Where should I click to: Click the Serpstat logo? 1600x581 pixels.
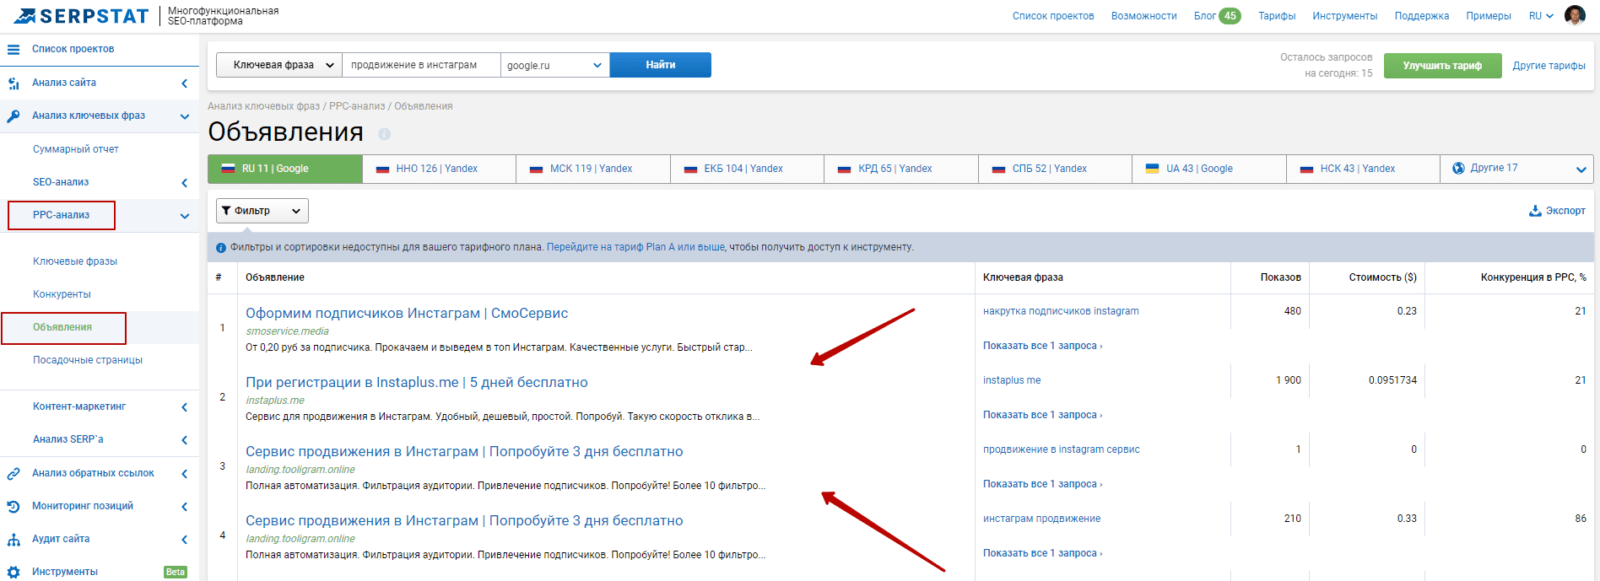[80, 16]
